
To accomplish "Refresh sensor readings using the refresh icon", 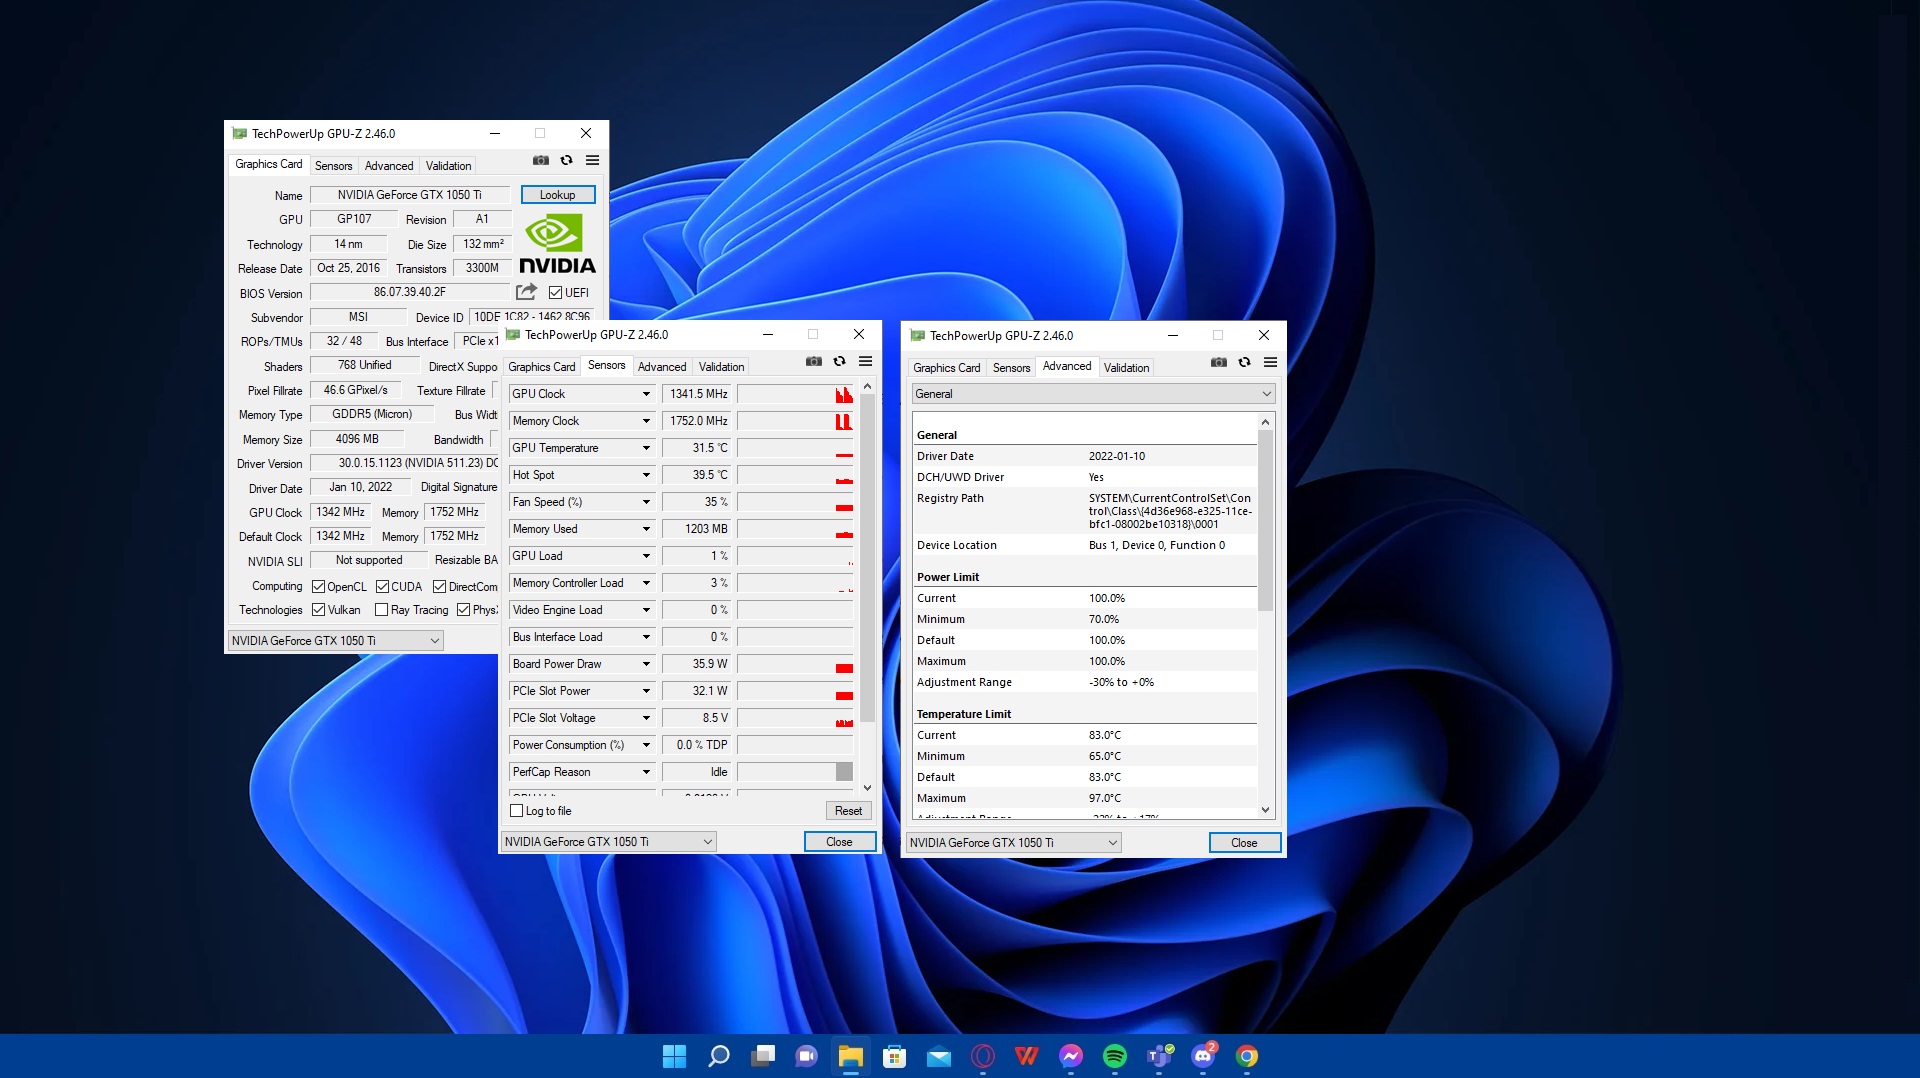I will click(x=838, y=362).
